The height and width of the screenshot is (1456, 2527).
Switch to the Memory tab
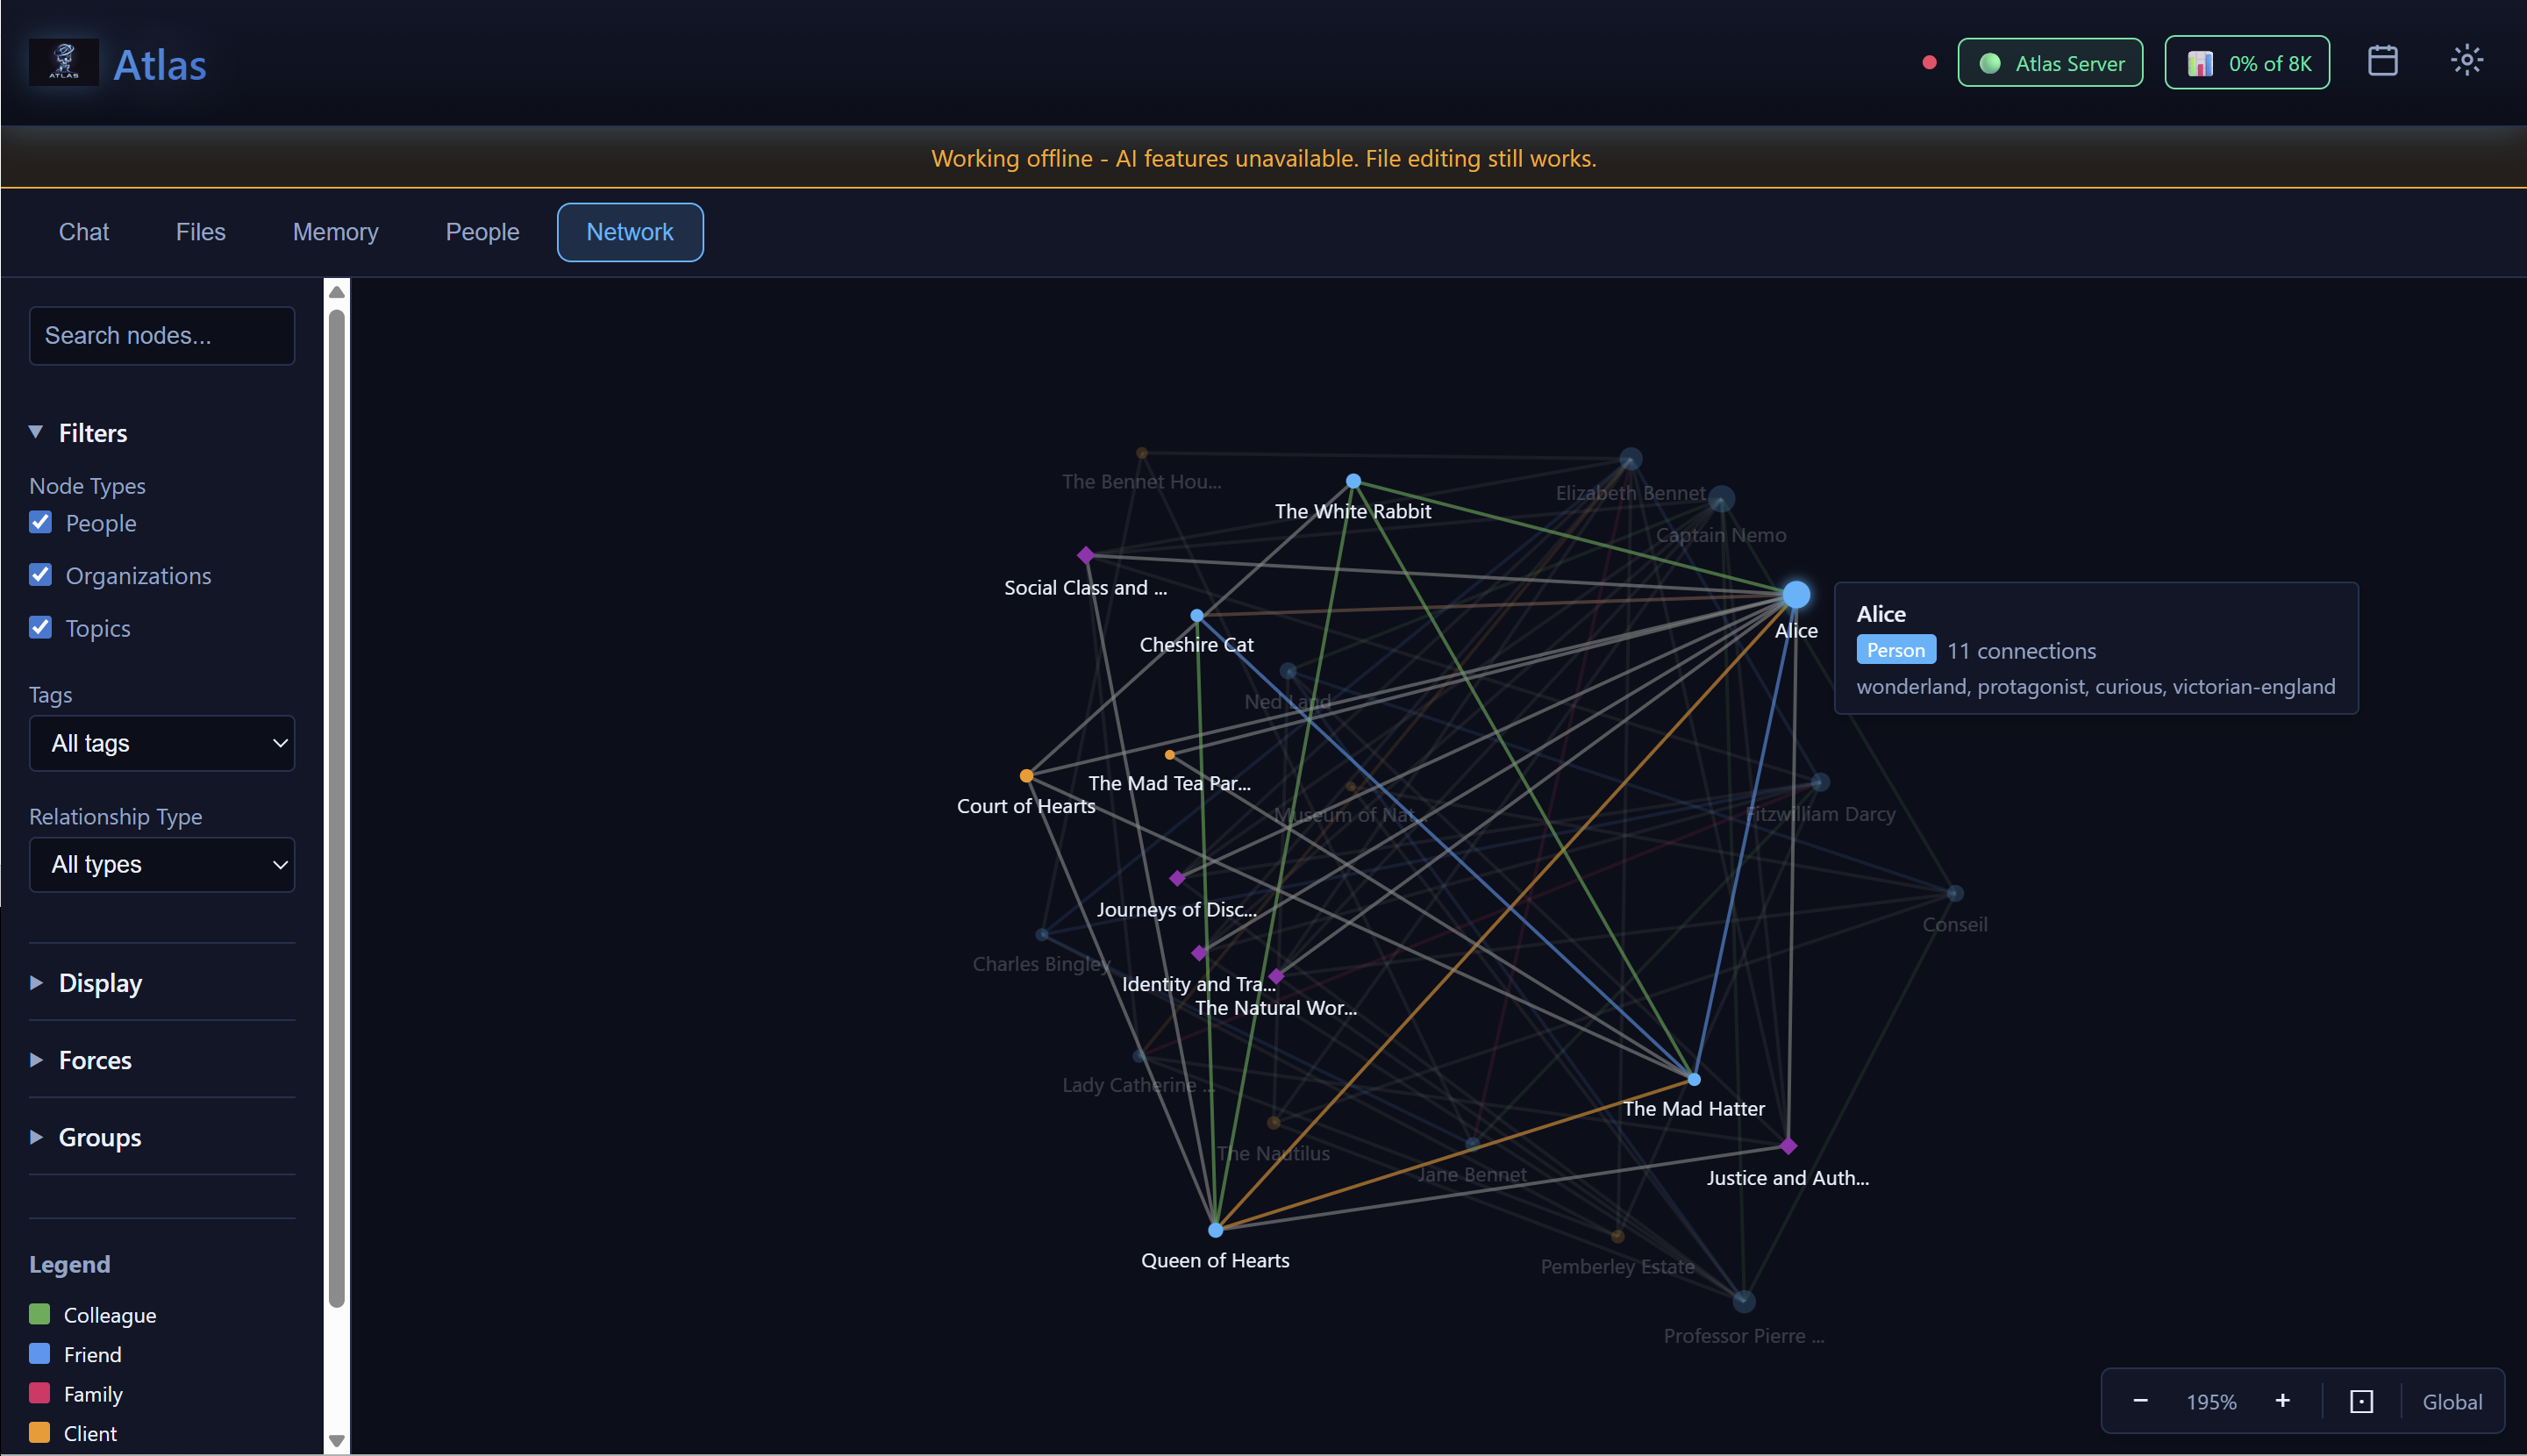click(335, 231)
